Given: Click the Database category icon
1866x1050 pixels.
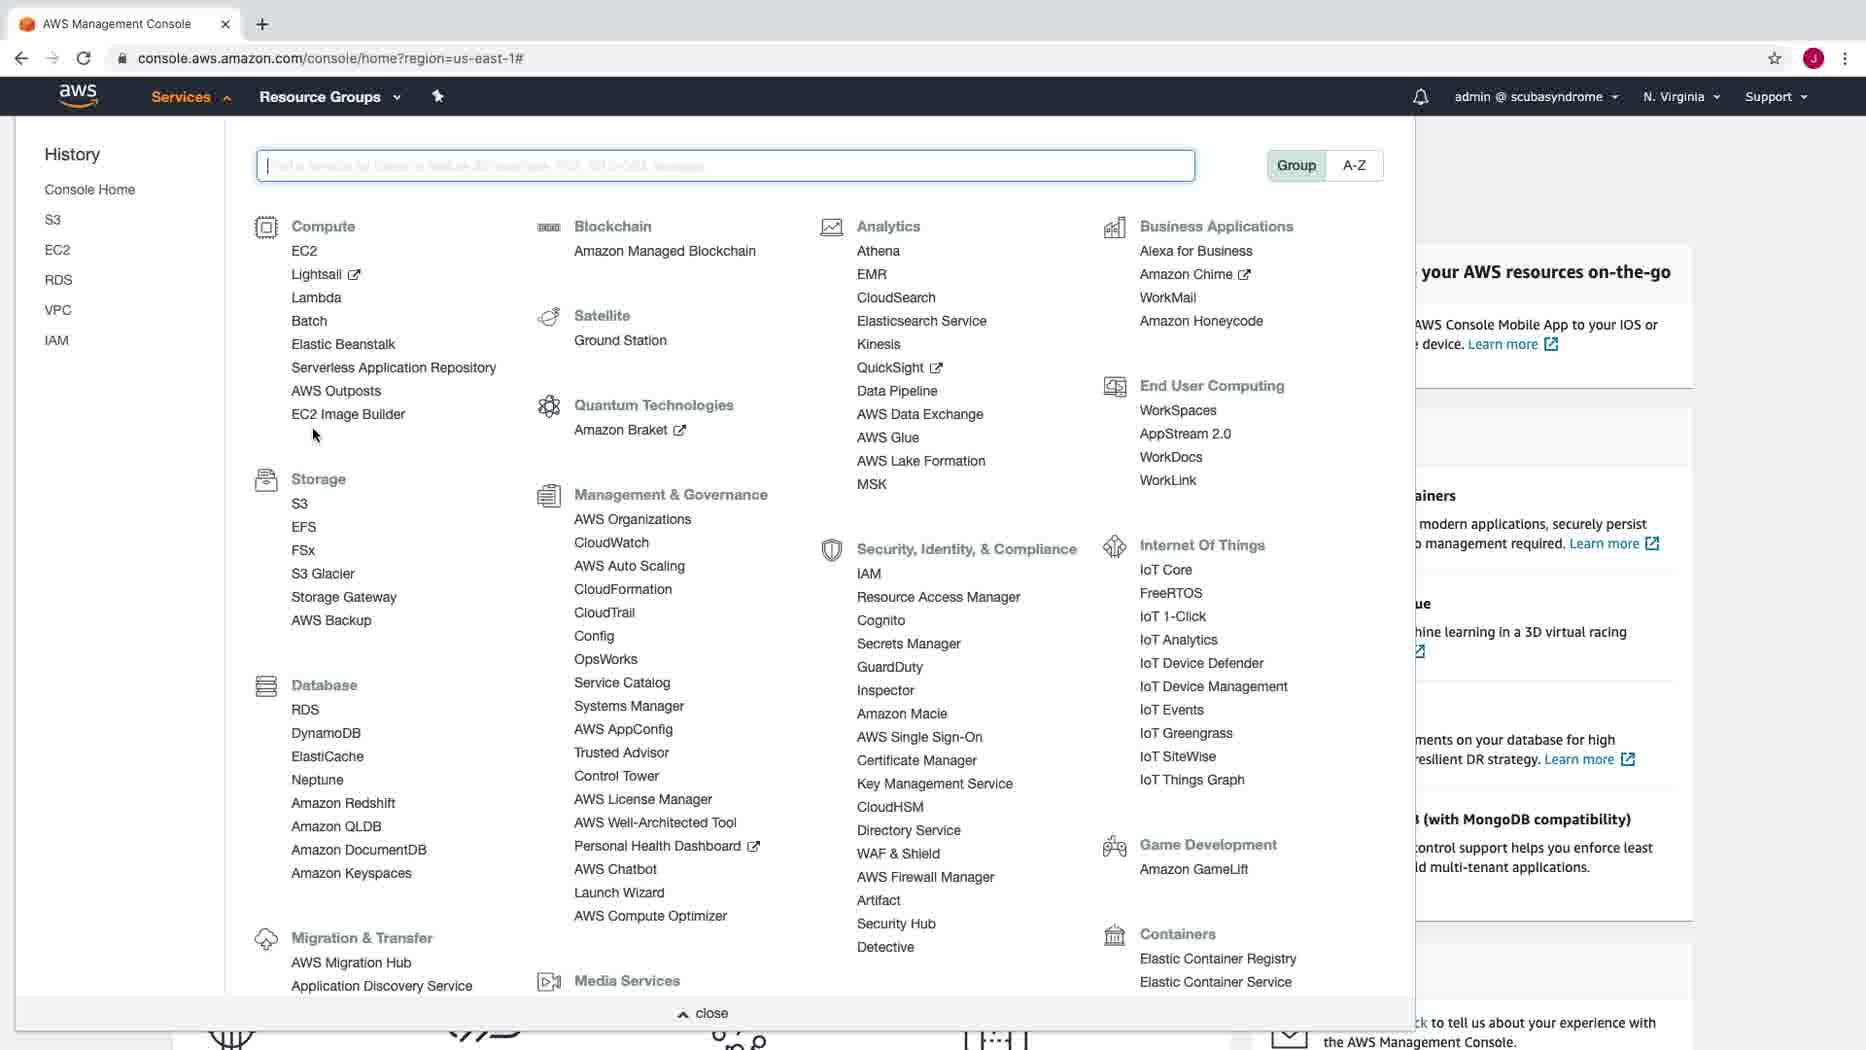Looking at the screenshot, I should click(266, 686).
